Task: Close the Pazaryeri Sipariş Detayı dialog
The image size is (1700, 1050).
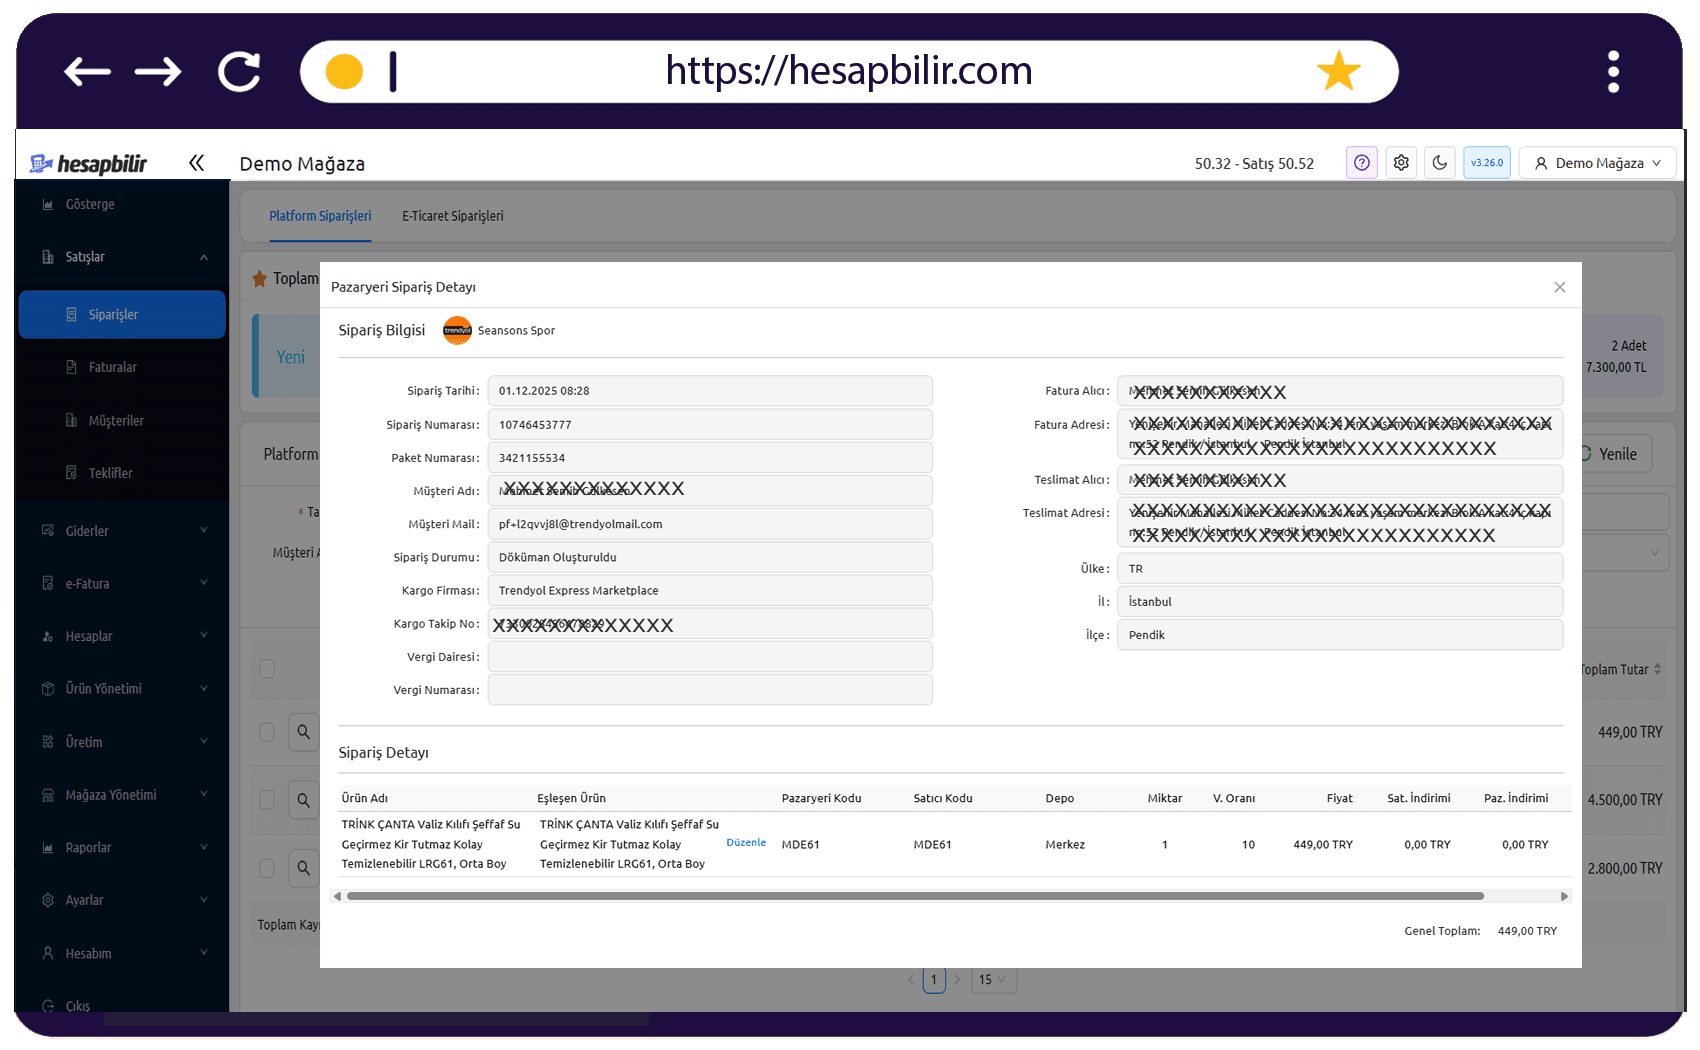Action: click(x=1559, y=287)
